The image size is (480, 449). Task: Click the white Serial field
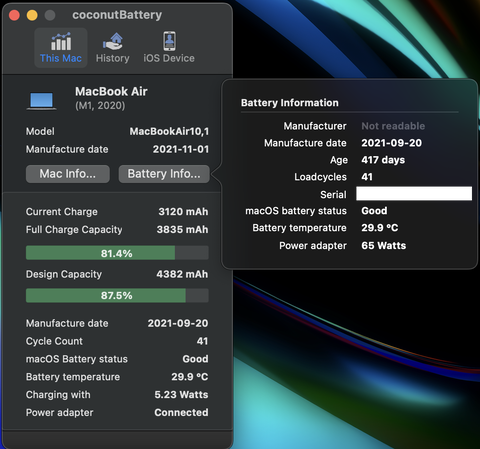coord(414,194)
